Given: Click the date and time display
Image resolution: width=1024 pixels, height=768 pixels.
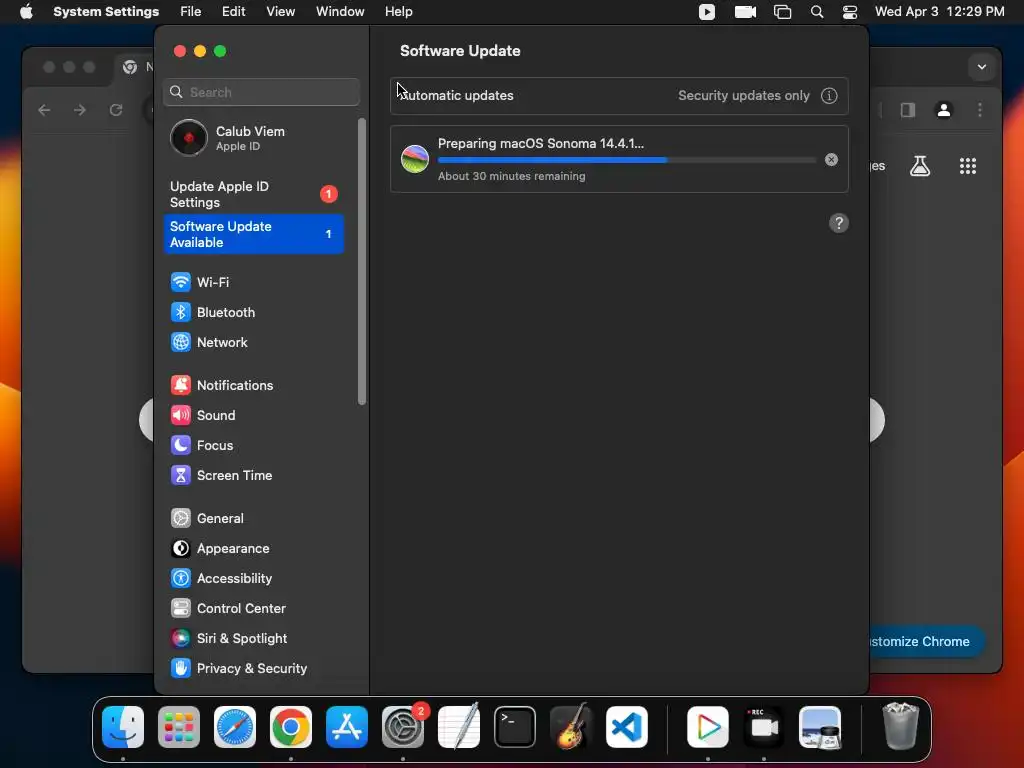Looking at the screenshot, I should [x=940, y=12].
